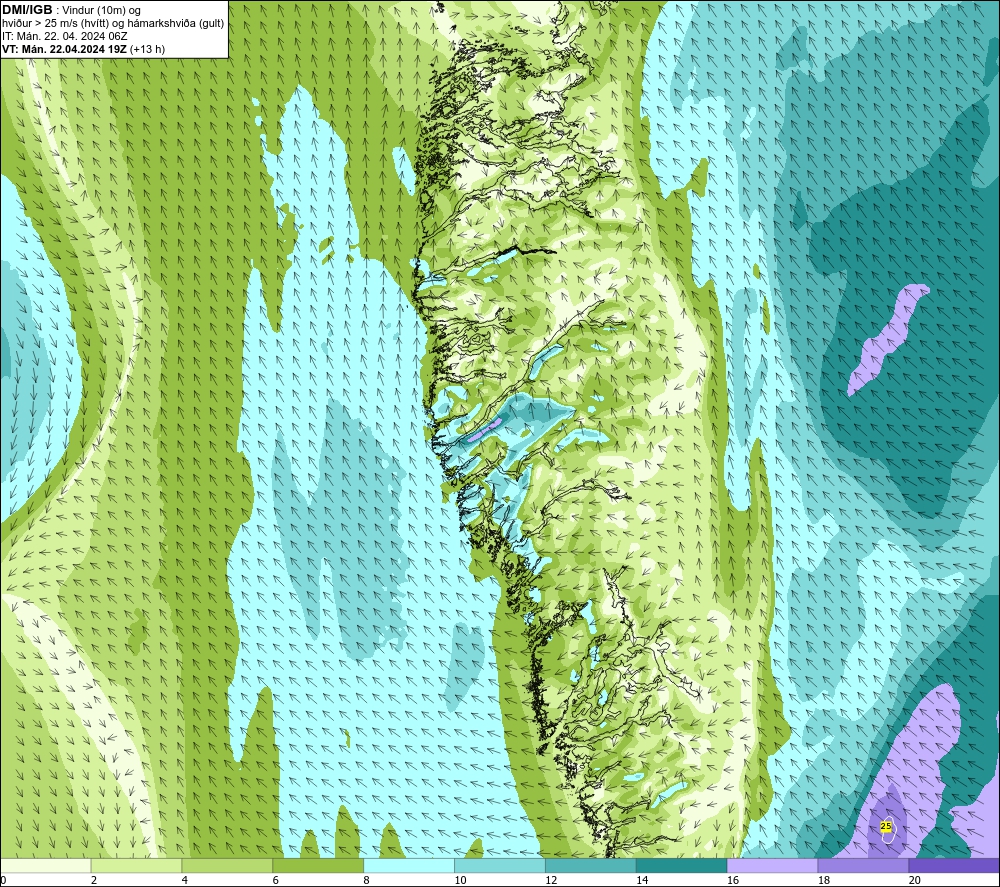Select the 10–12 m/s legend swatch
Screen dimensions: 1000x887
(x=500, y=865)
